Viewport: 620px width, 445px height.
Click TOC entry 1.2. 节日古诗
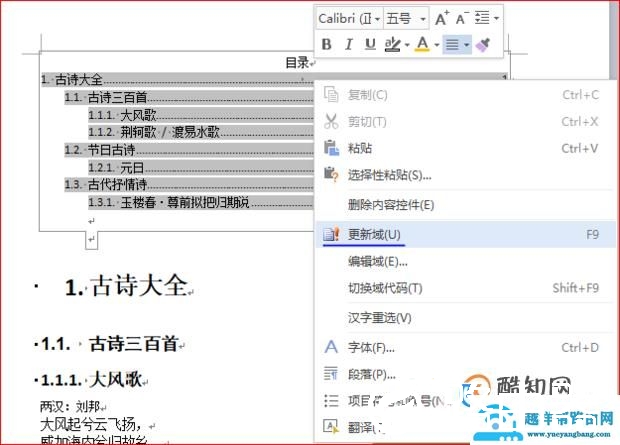click(x=189, y=150)
